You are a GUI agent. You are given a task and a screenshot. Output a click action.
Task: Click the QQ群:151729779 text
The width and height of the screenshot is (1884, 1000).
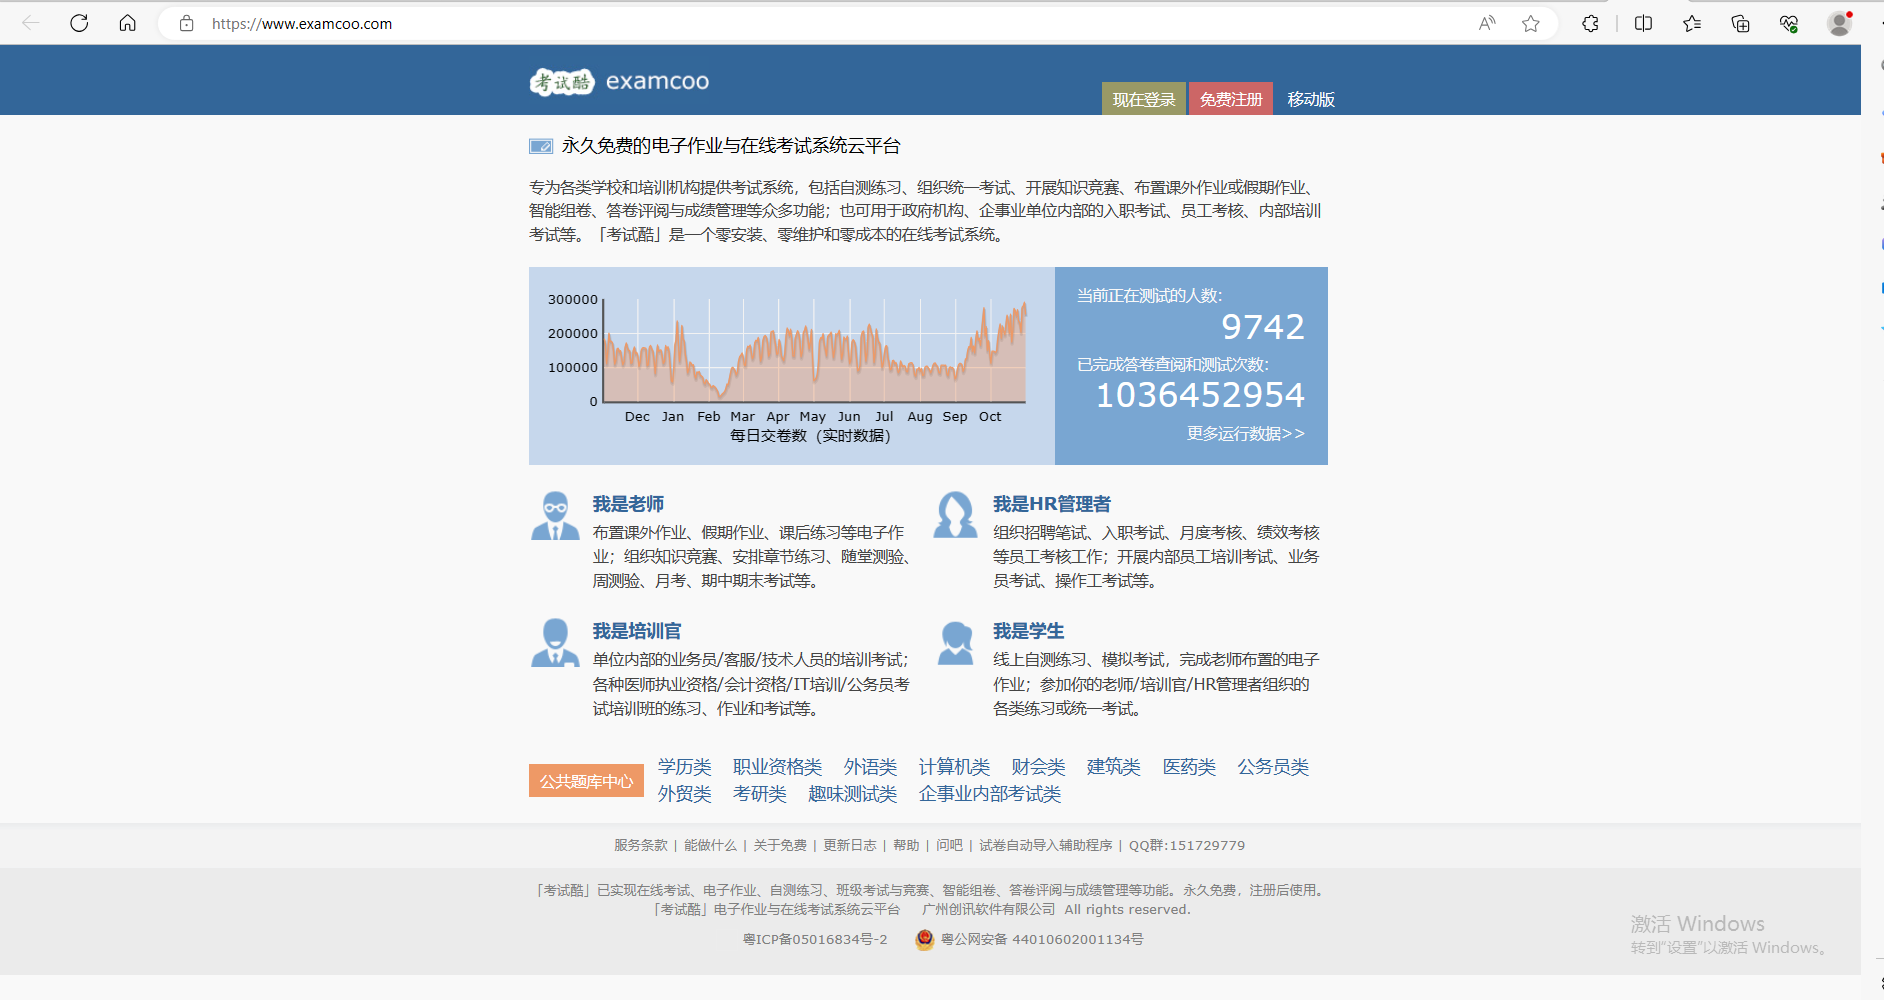point(1187,845)
